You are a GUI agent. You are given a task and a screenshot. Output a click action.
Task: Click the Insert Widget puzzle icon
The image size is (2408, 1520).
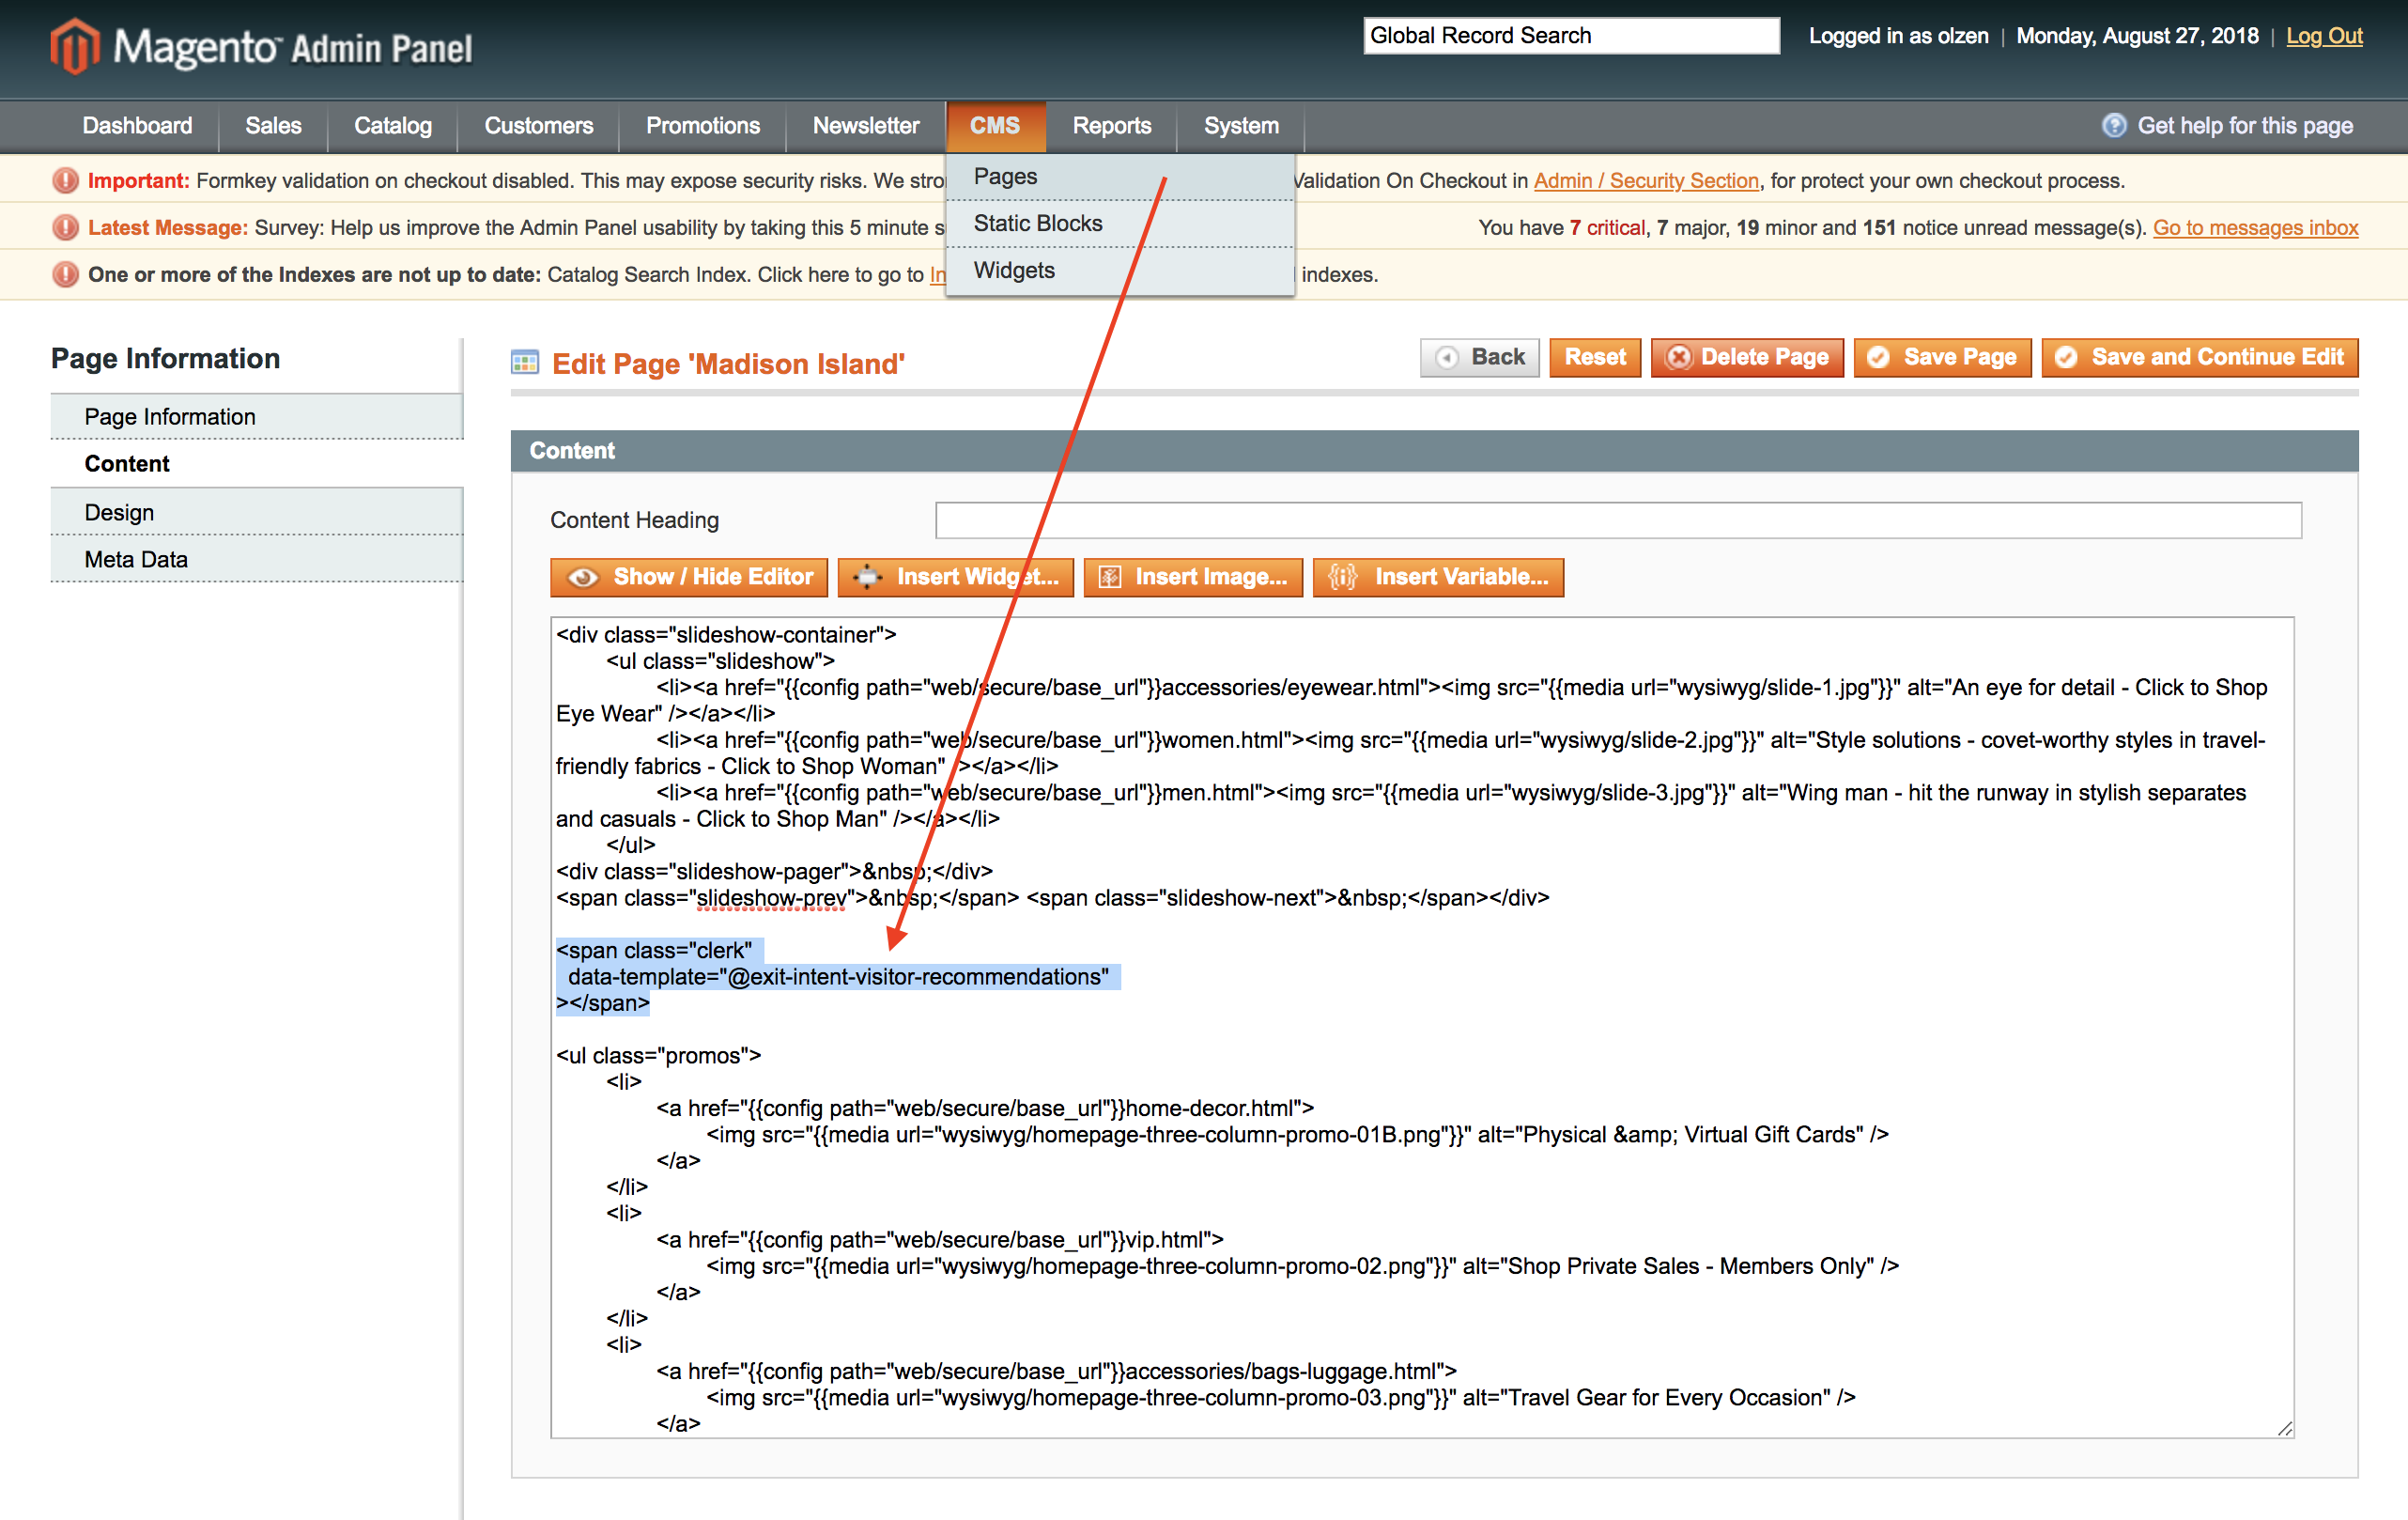tap(867, 578)
